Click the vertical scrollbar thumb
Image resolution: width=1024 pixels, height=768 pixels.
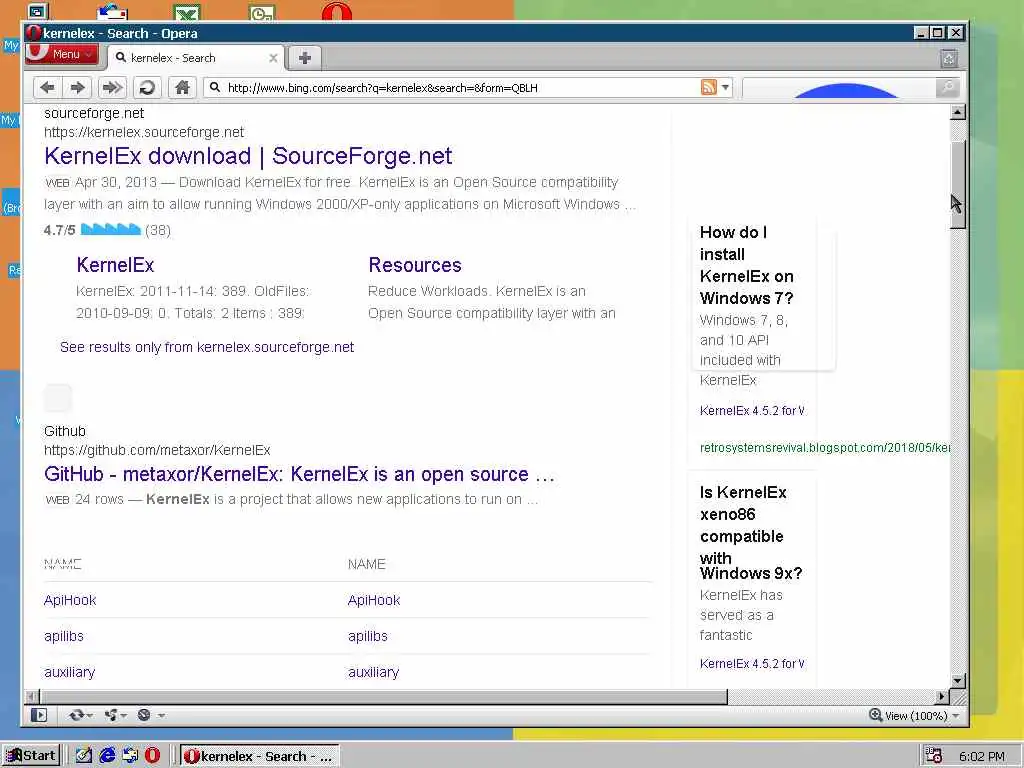tap(957, 184)
